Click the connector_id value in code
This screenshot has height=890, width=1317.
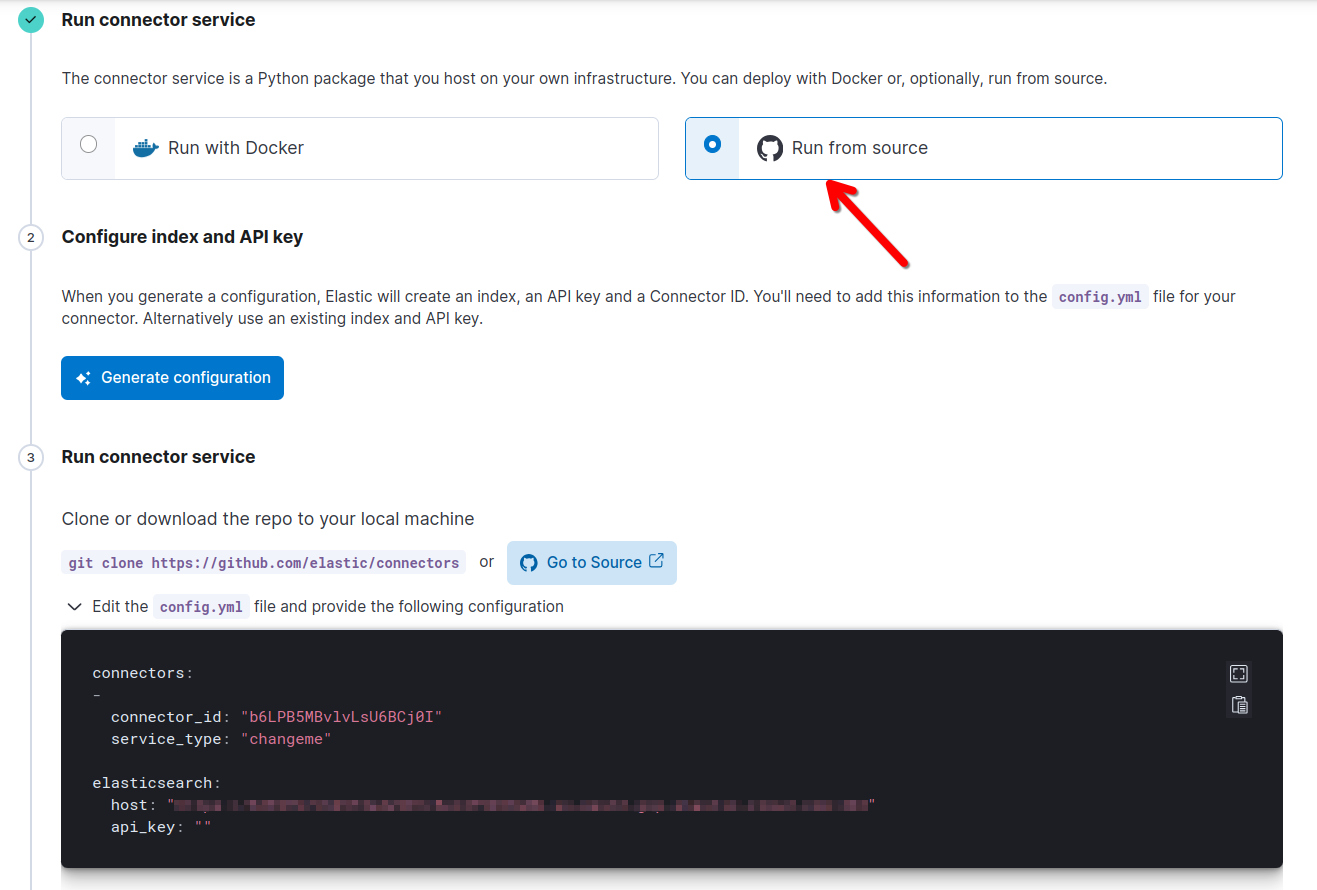341,717
